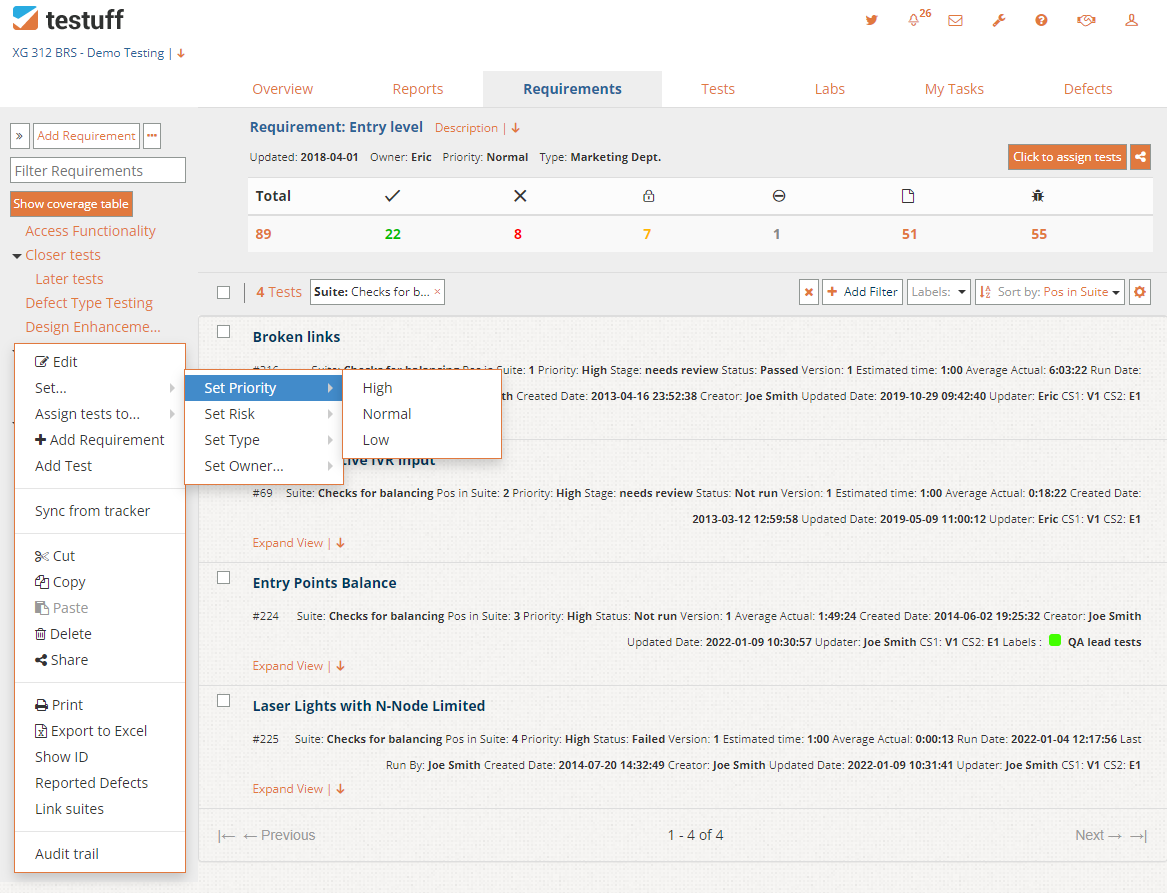Open Set Risk submenu

pyautogui.click(x=263, y=414)
